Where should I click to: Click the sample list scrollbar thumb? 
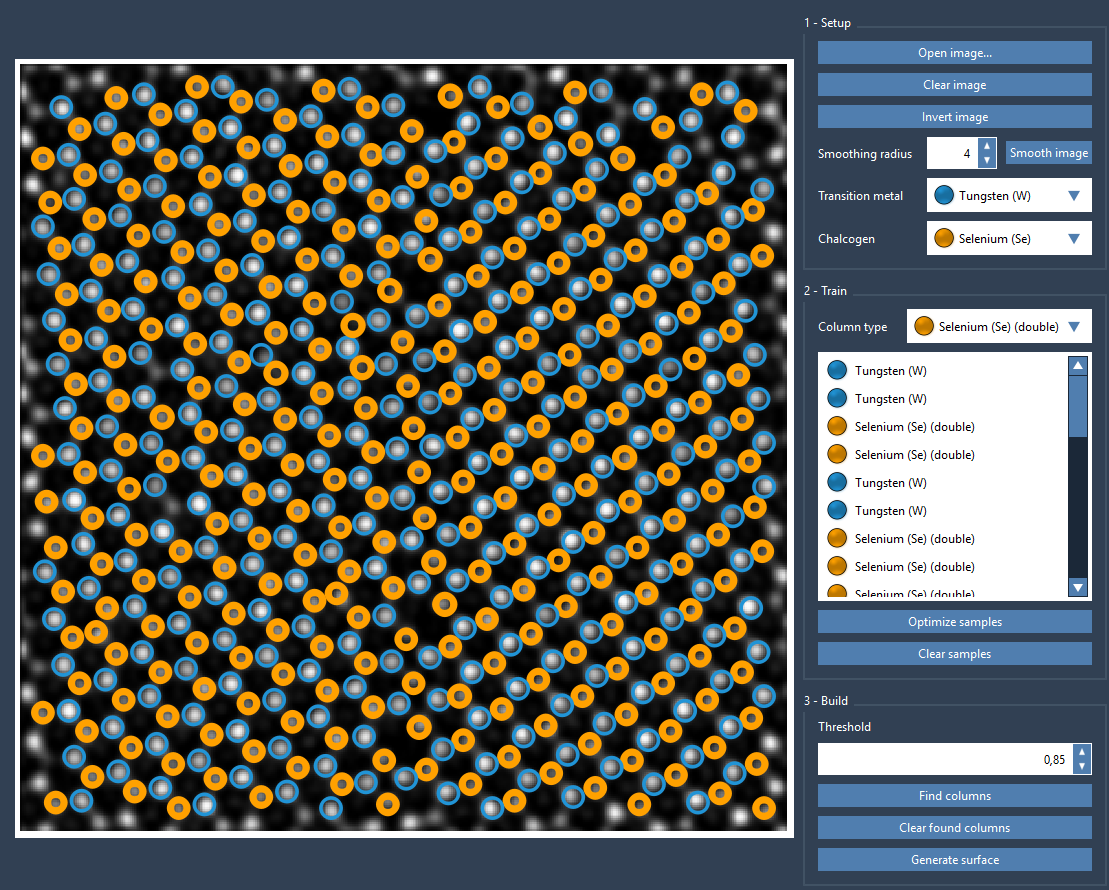point(1078,405)
